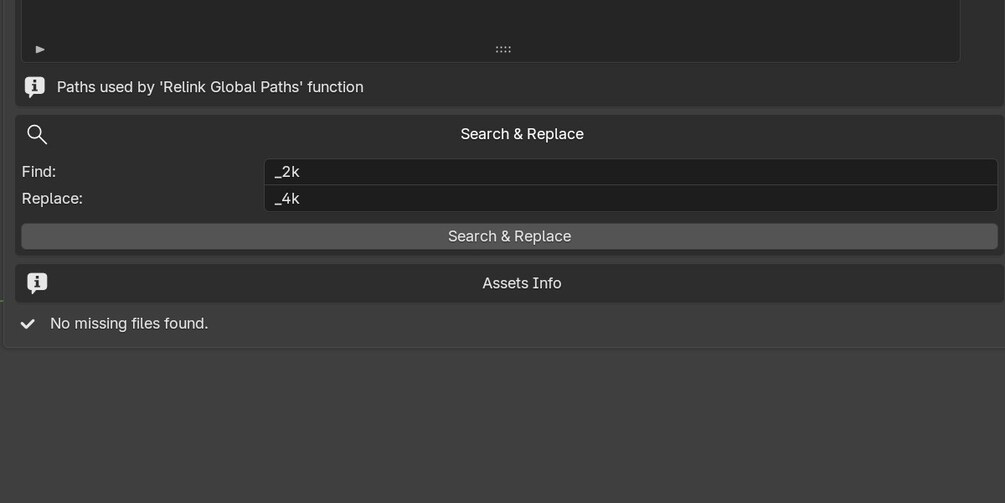Click the Search & Replace panel title
Image resolution: width=1005 pixels, height=503 pixels.
coord(522,134)
